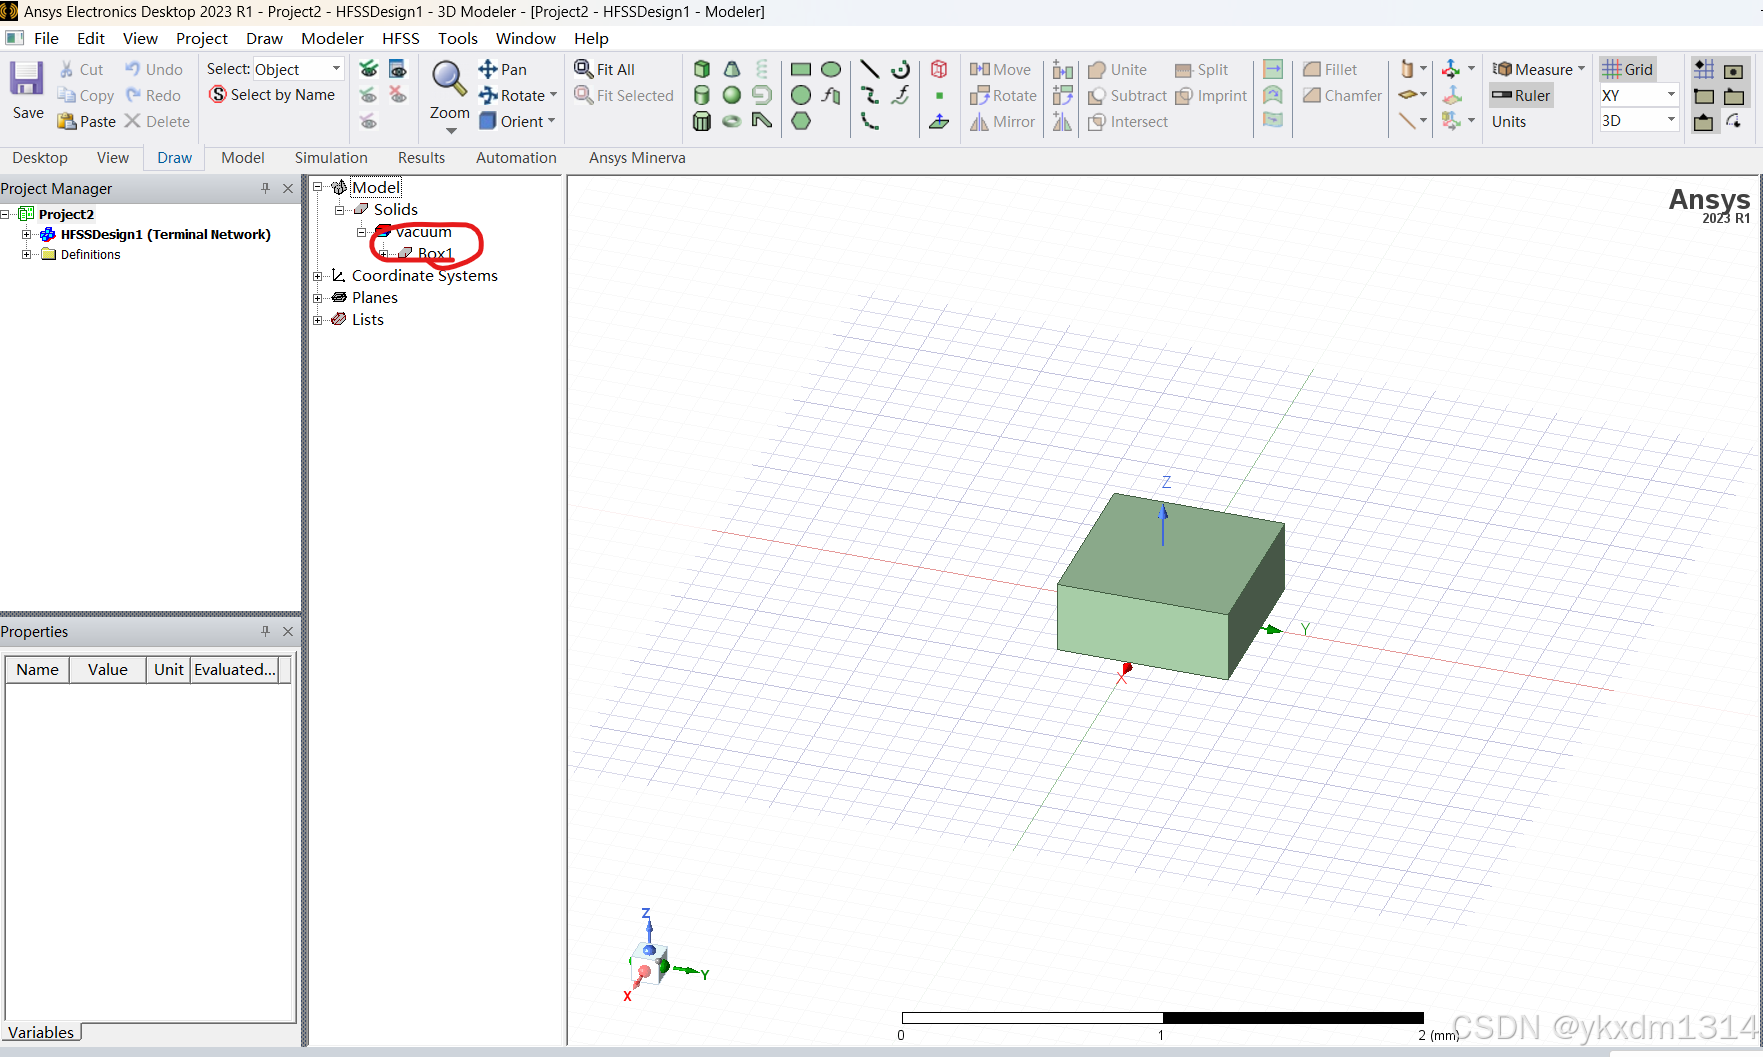This screenshot has width=1763, height=1057.
Task: Select the Draw bondwire tool
Action: tap(762, 121)
